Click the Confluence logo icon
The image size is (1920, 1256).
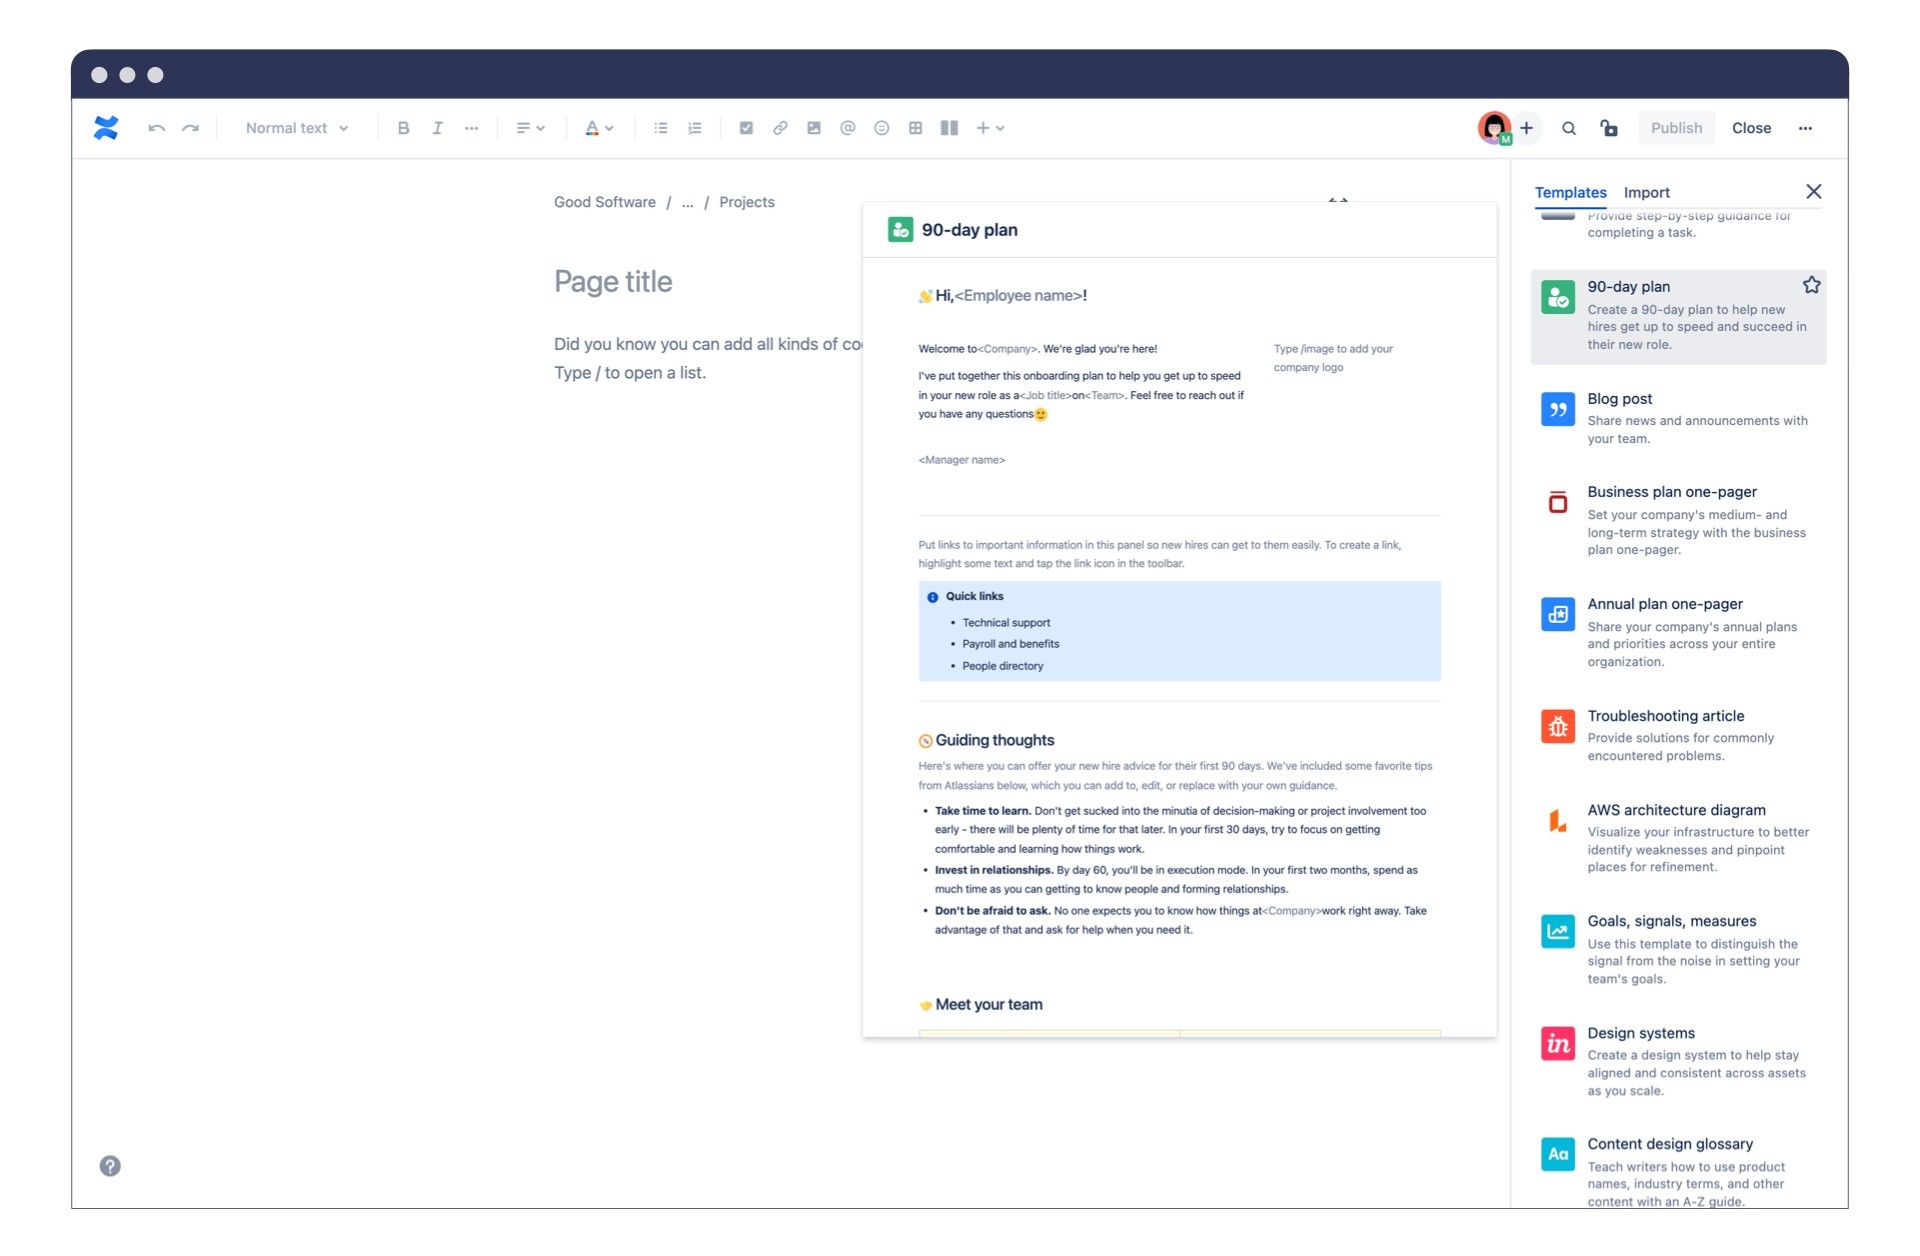(x=106, y=128)
